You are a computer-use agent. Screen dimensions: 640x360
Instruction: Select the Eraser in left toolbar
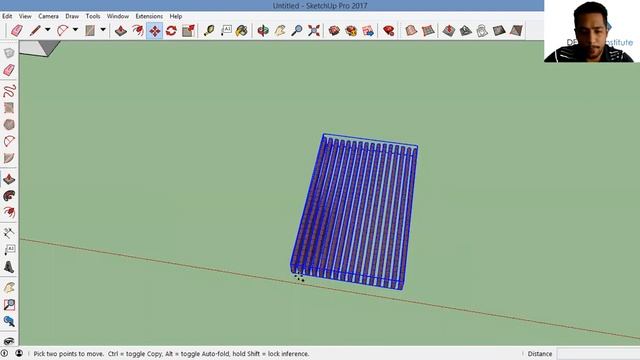9,70
